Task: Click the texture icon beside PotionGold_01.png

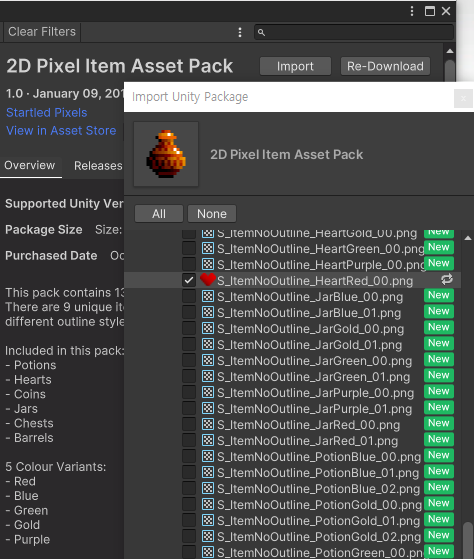Action: pos(208,520)
